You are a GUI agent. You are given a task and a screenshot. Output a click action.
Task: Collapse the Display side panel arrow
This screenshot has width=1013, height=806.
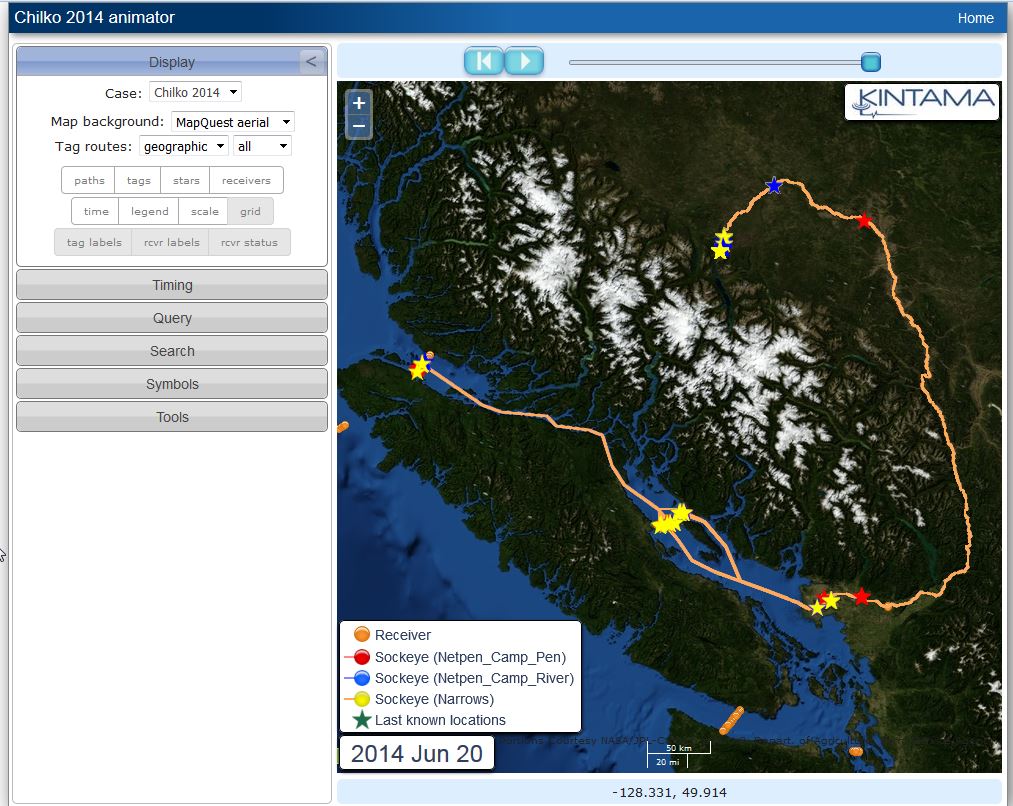[311, 62]
